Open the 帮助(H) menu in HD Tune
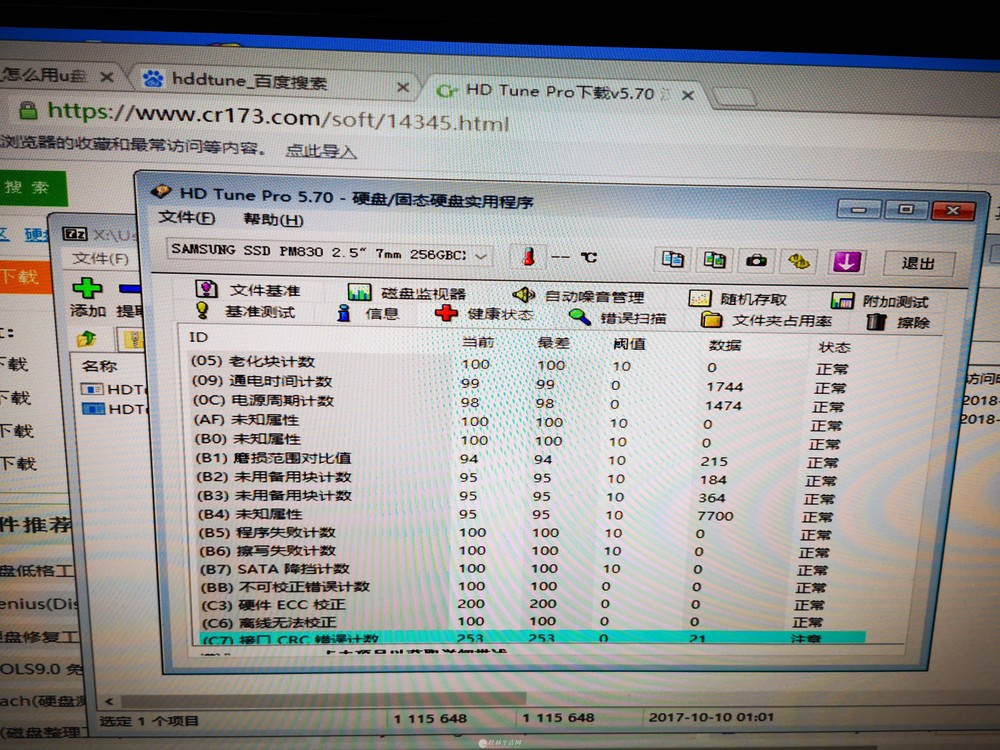 click(273, 219)
